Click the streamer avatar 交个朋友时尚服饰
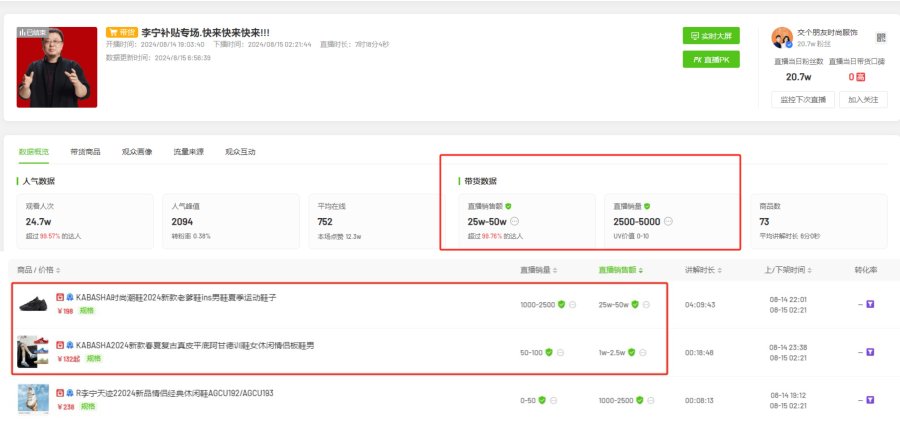Viewport: 900px width, 421px height. coord(782,37)
